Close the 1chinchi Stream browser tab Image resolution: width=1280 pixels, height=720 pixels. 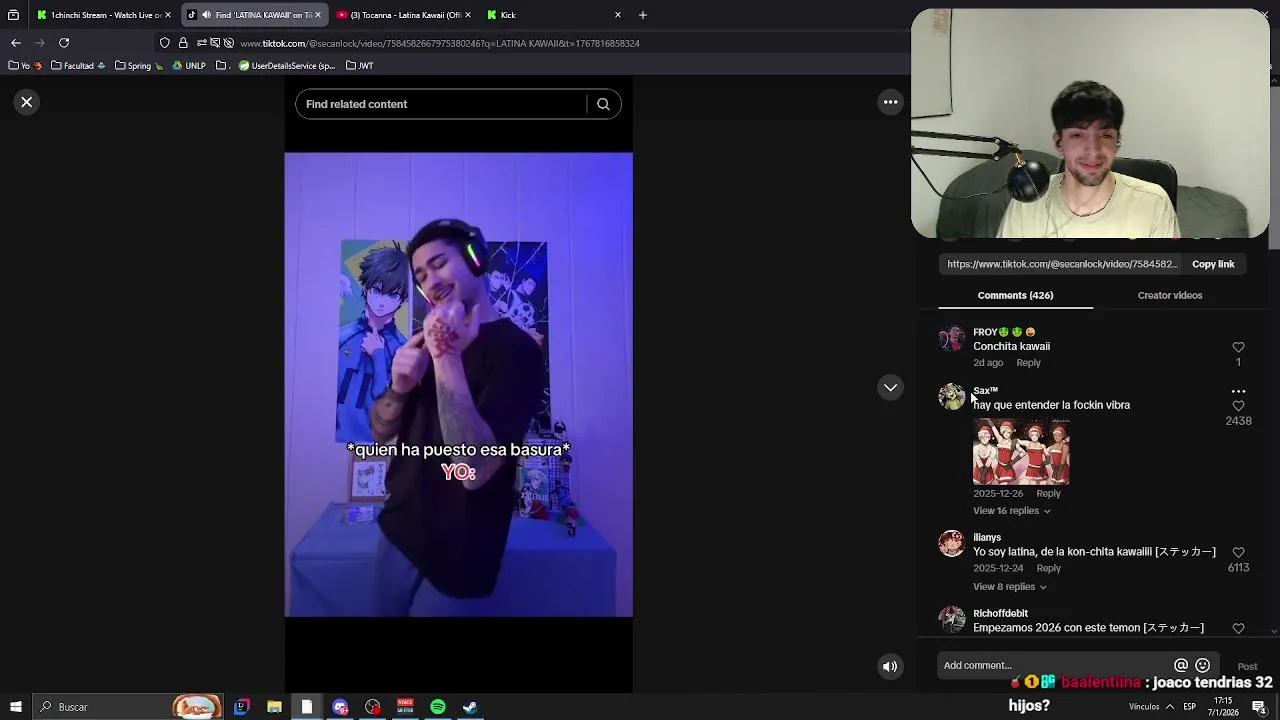tap(168, 15)
